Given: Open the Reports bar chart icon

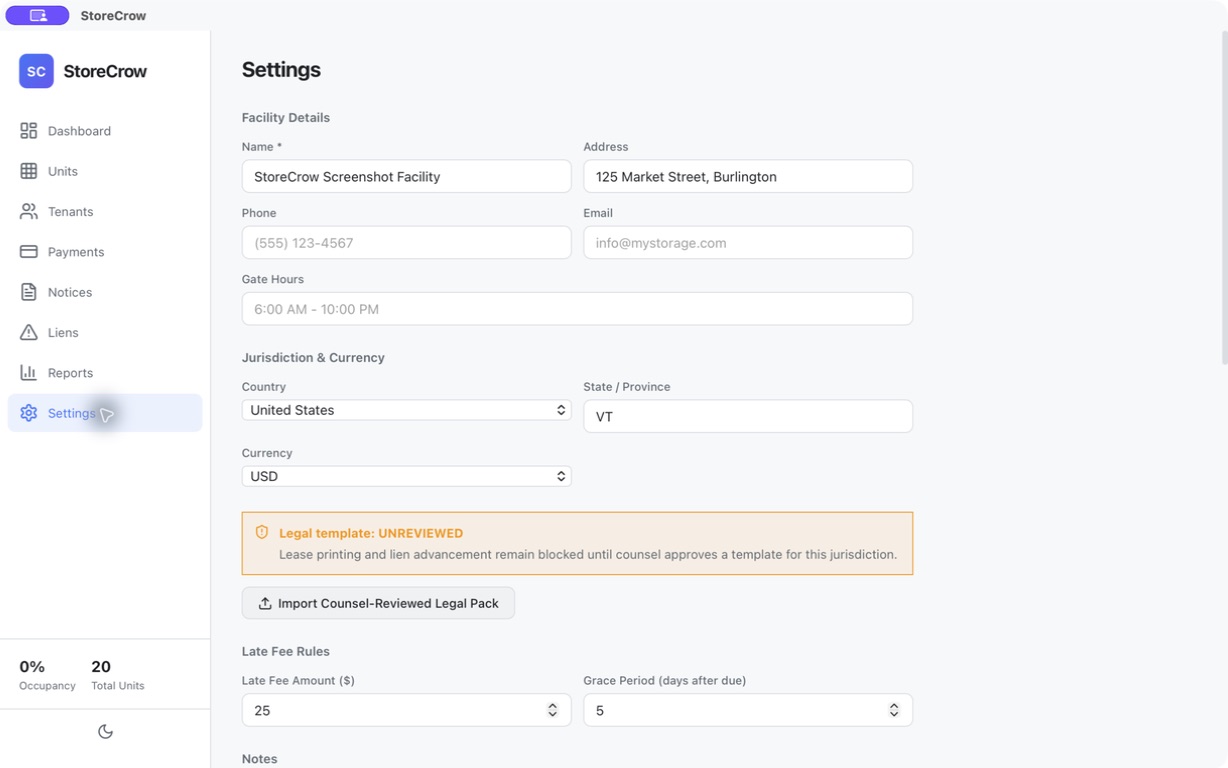Looking at the screenshot, I should click(28, 373).
